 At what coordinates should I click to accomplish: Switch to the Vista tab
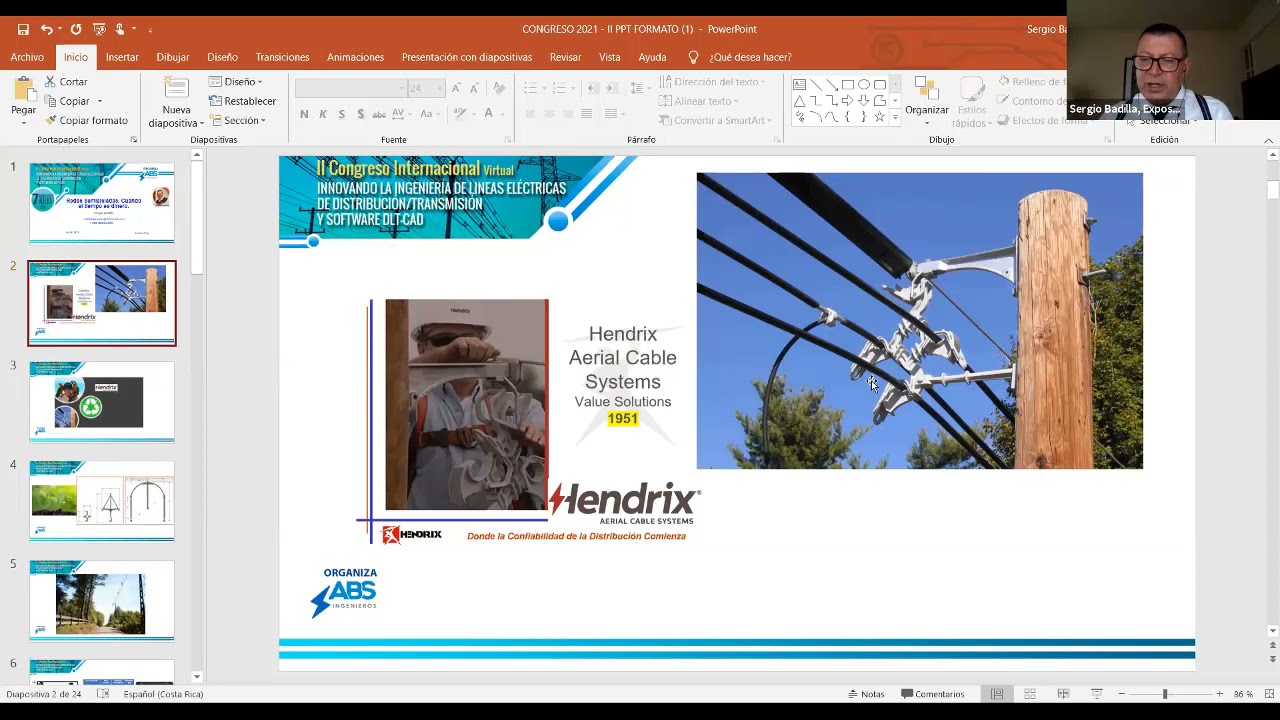[610, 57]
